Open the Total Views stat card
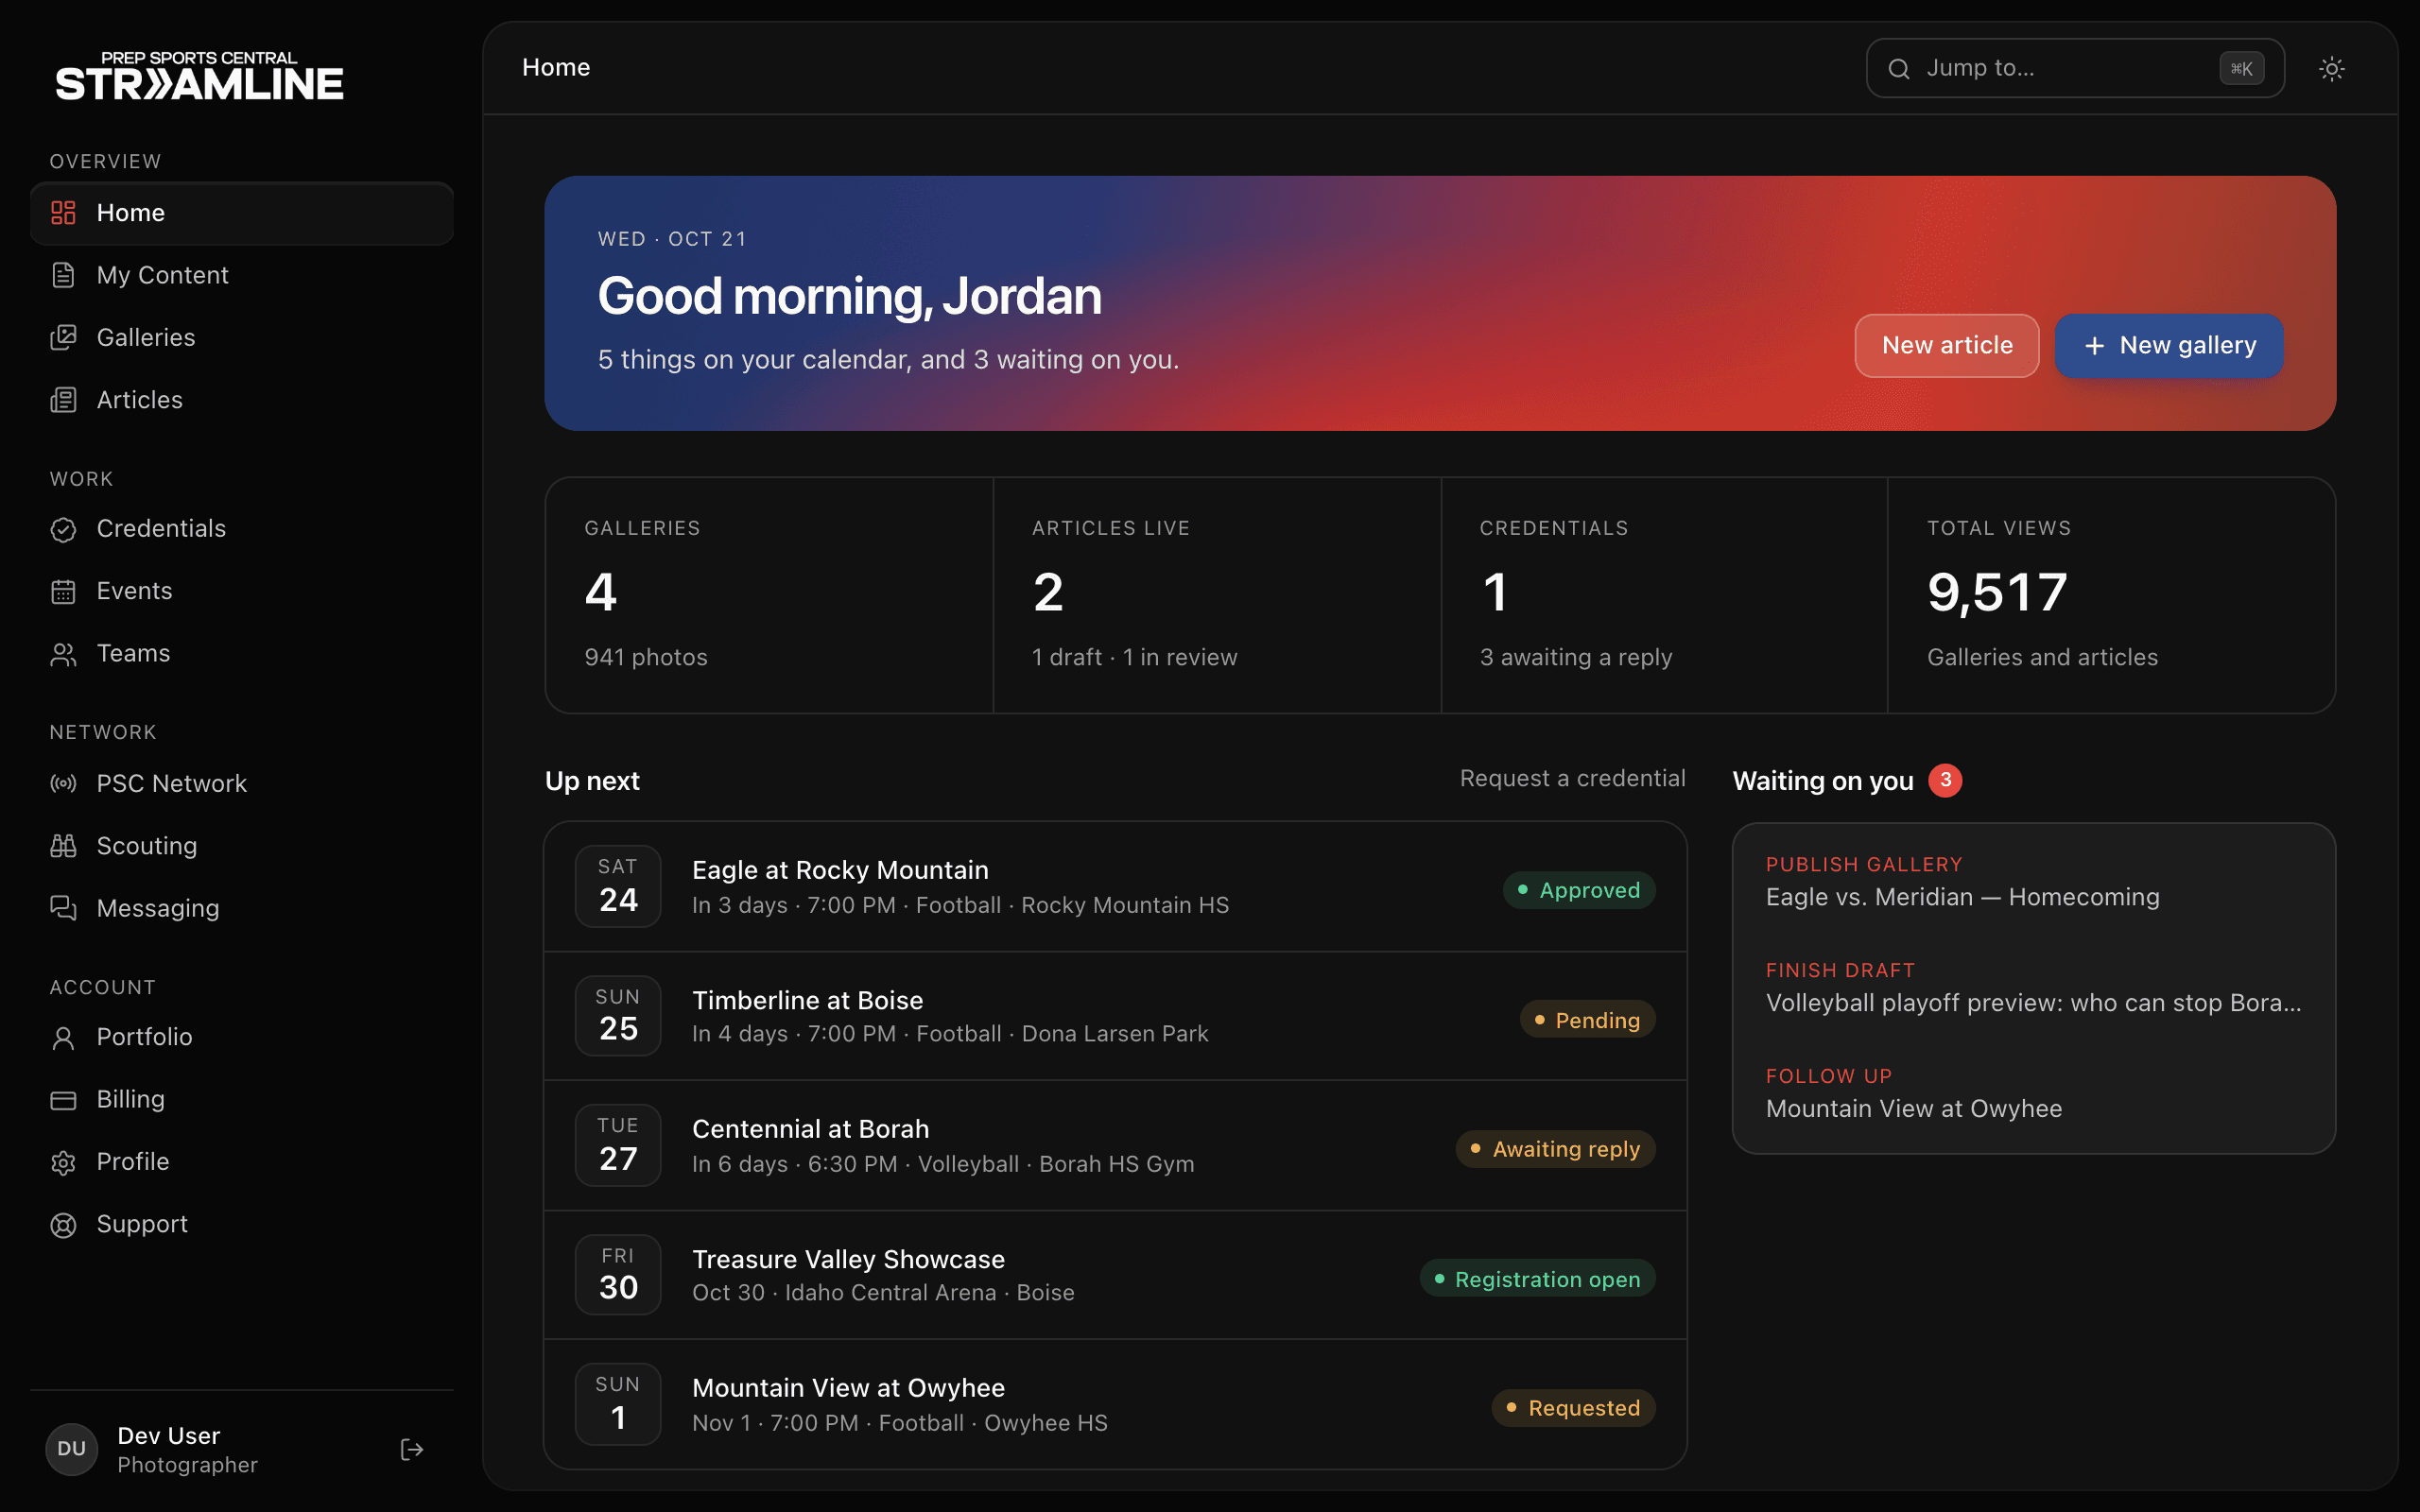 pyautogui.click(x=2111, y=595)
